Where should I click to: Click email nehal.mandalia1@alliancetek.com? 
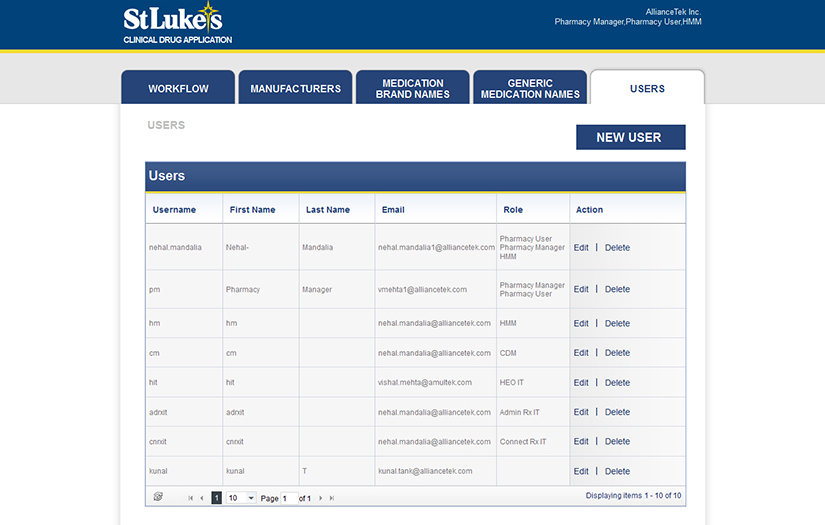pyautogui.click(x=436, y=247)
